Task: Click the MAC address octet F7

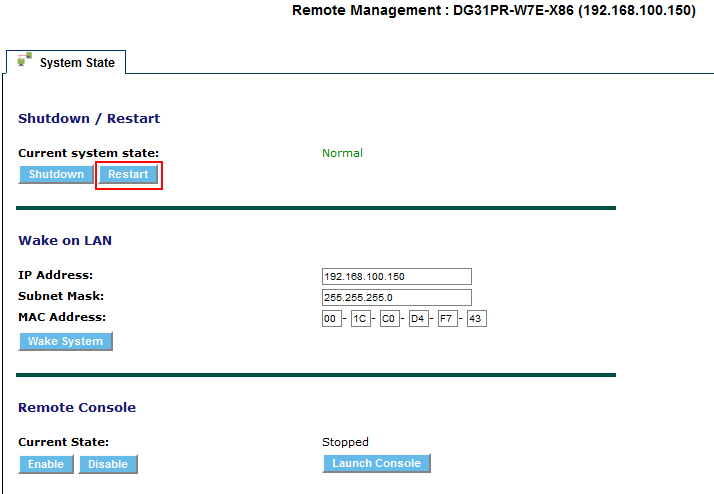Action: click(x=447, y=319)
